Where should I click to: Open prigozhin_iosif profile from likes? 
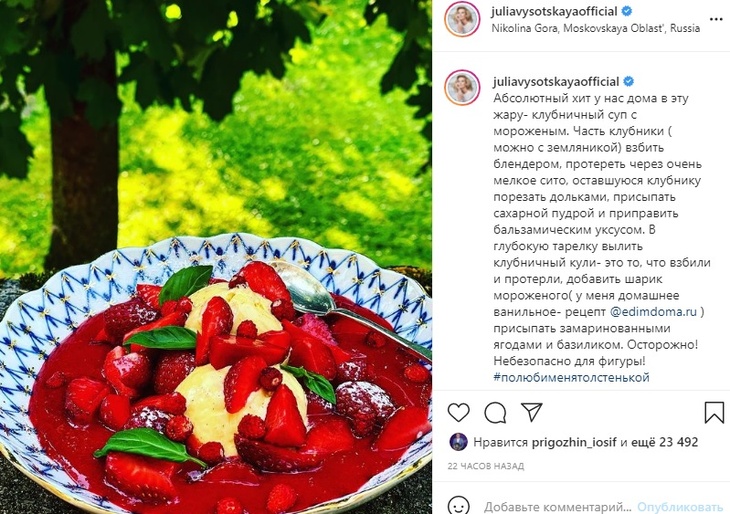pos(575,442)
